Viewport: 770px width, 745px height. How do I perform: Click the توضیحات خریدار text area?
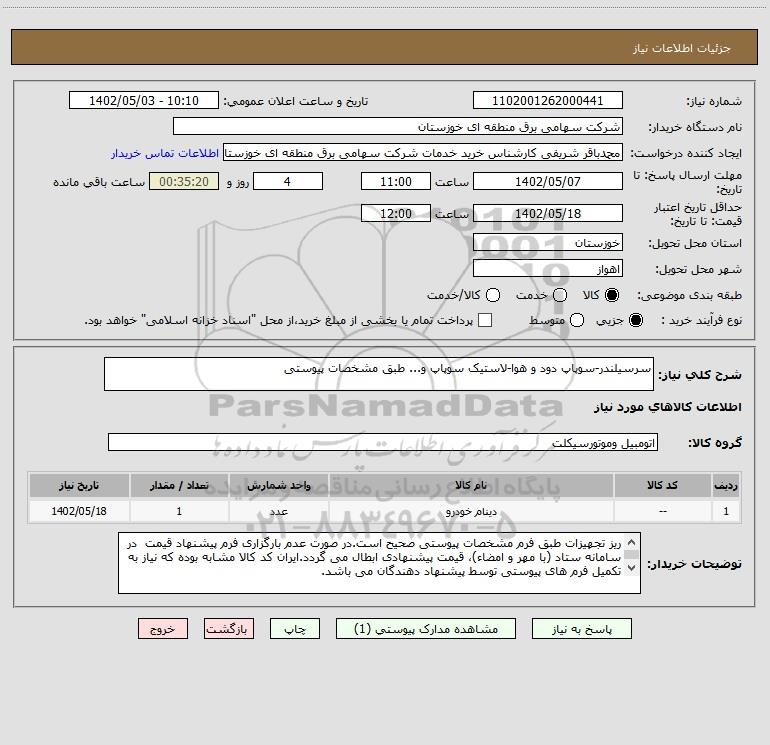(379, 563)
